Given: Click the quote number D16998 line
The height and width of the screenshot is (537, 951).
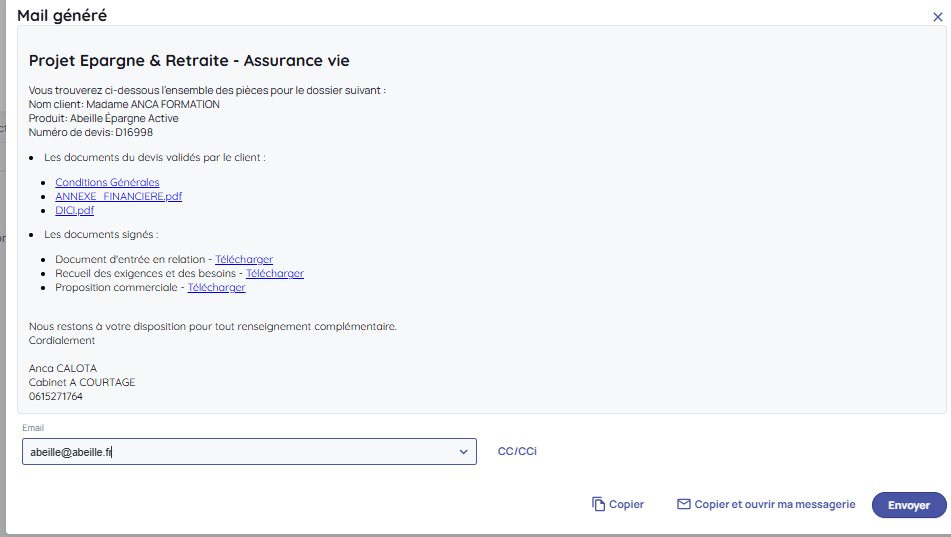Looking at the screenshot, I should coord(91,132).
